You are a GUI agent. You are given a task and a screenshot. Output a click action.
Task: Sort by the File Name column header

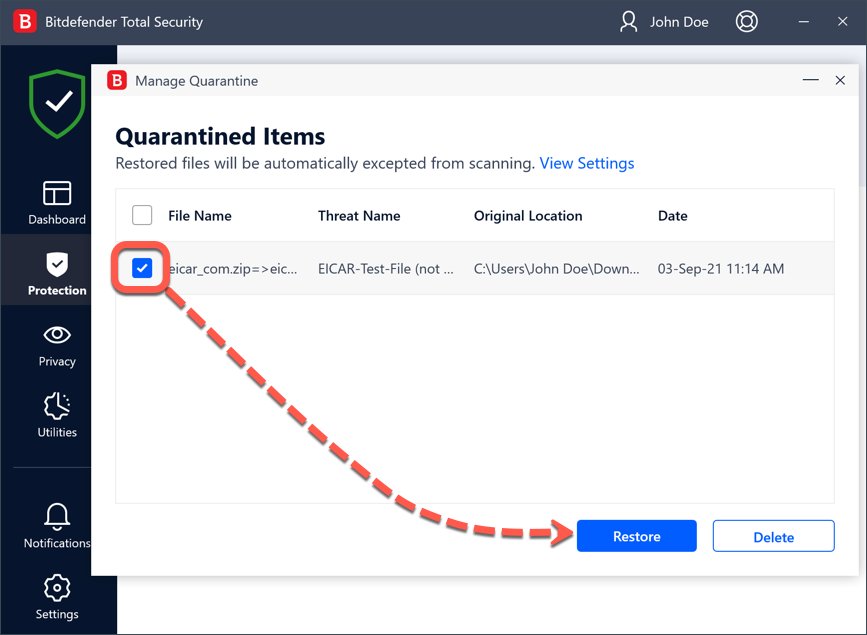coord(200,216)
